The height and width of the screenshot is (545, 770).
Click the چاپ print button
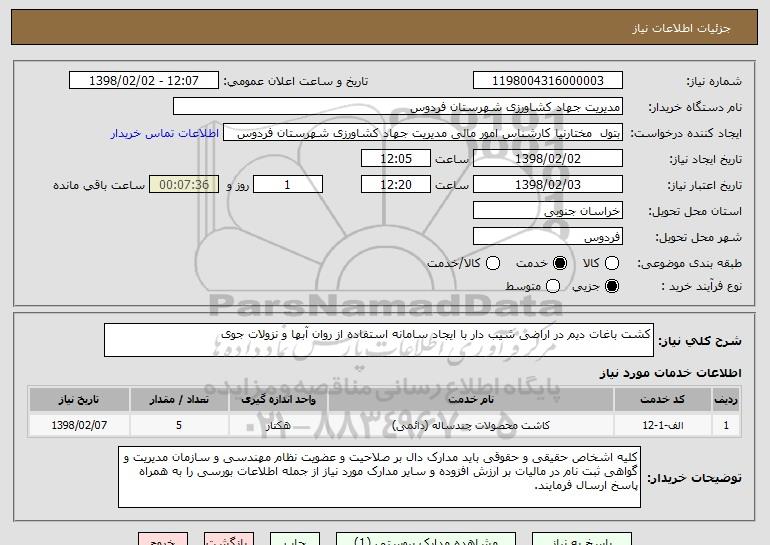[295, 539]
